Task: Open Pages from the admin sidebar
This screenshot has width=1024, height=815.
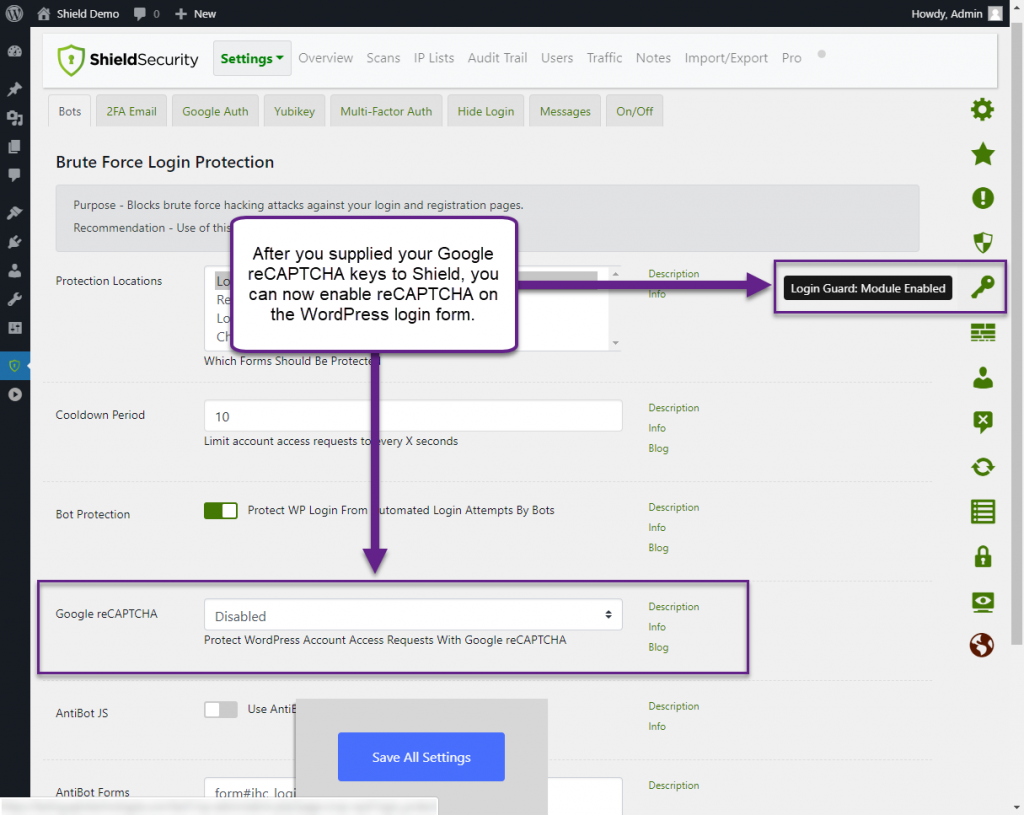Action: coord(14,146)
